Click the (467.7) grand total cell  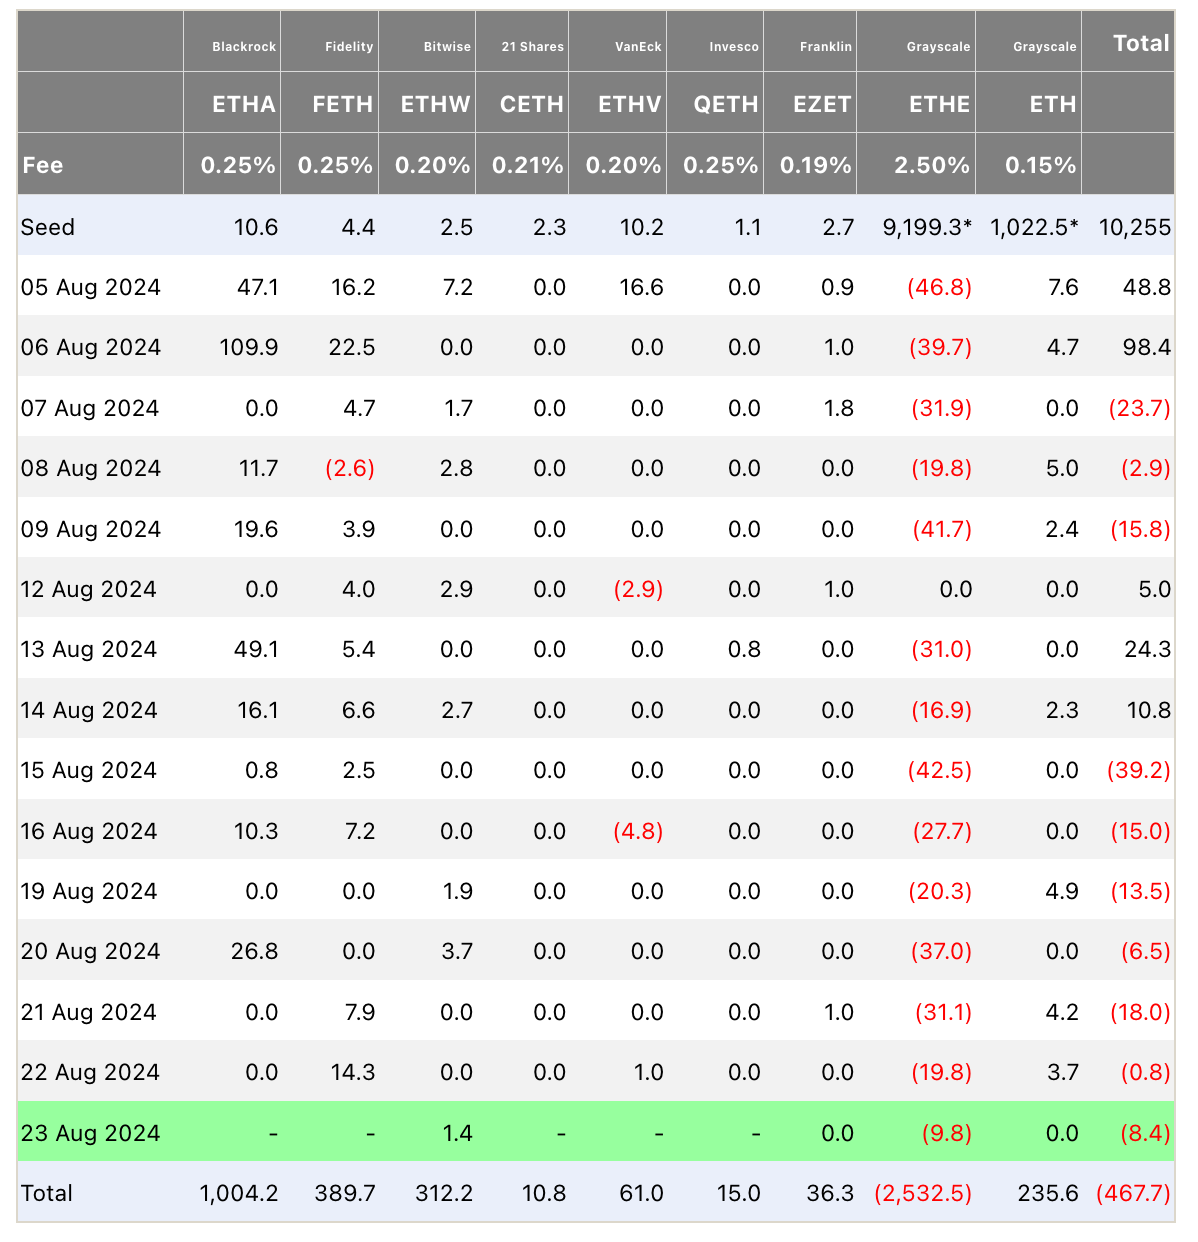pyautogui.click(x=1133, y=1193)
